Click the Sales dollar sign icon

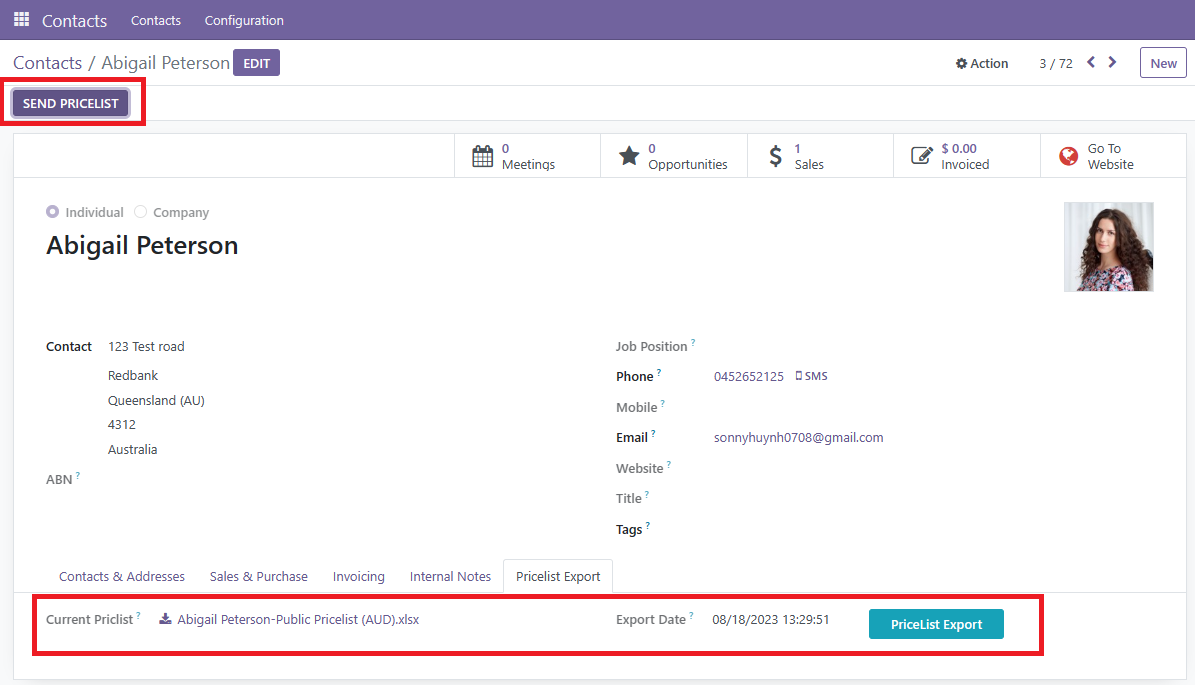click(775, 156)
